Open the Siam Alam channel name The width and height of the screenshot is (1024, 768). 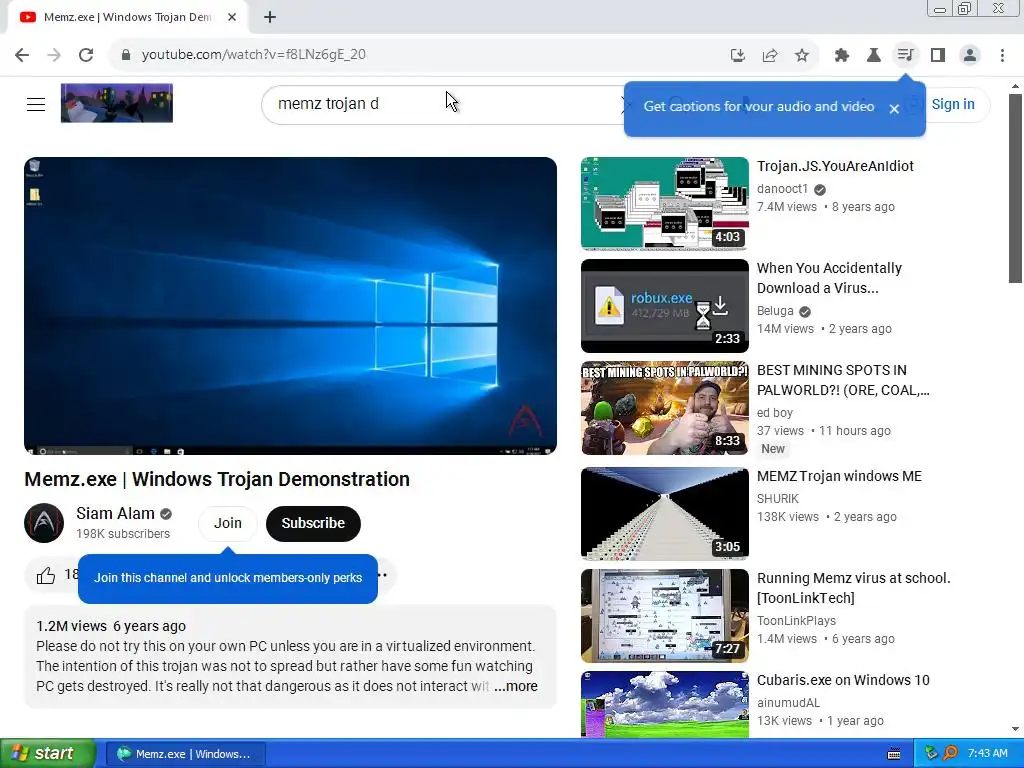point(116,513)
